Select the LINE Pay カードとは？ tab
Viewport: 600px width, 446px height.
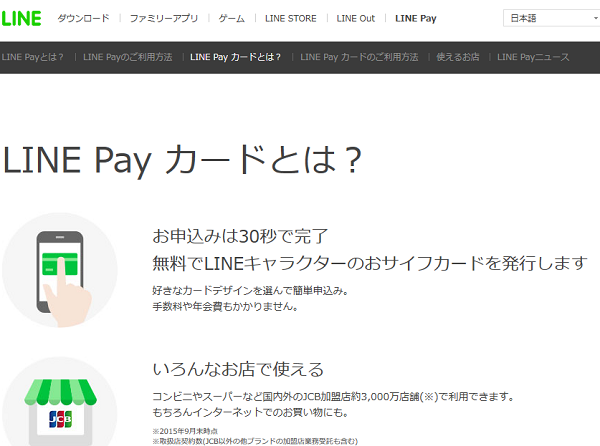tap(235, 57)
